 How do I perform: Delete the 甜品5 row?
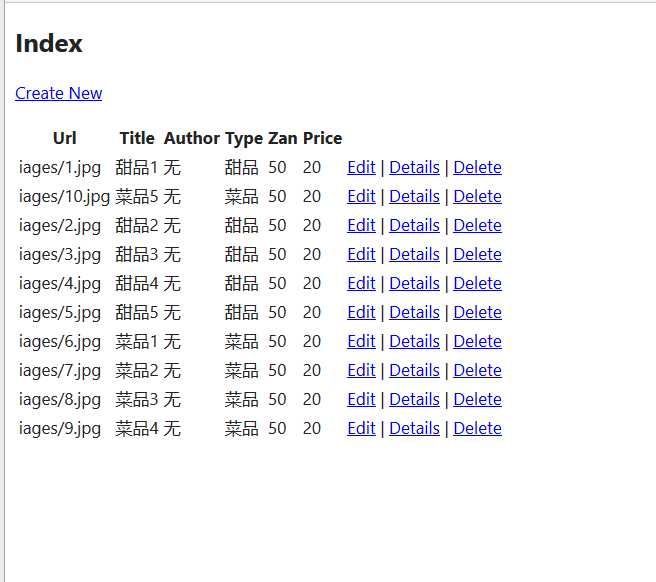(477, 312)
